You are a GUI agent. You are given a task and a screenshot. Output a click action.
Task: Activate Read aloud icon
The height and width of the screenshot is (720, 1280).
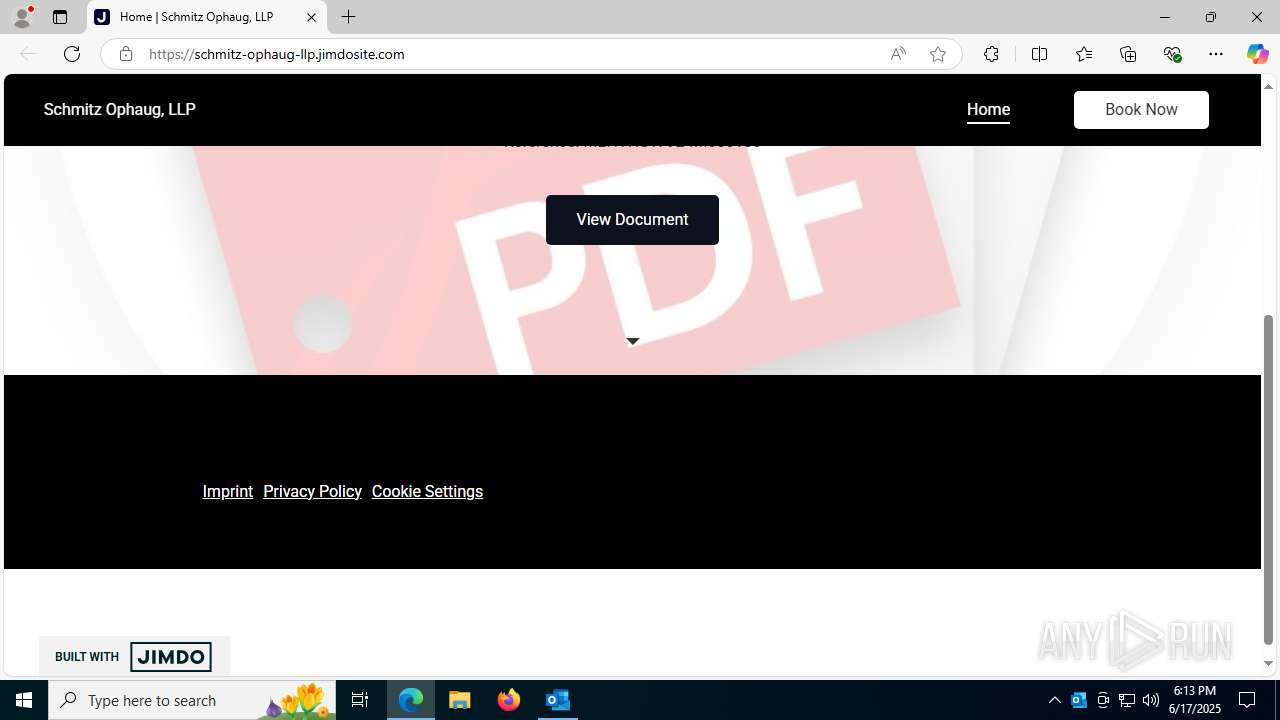[x=898, y=54]
